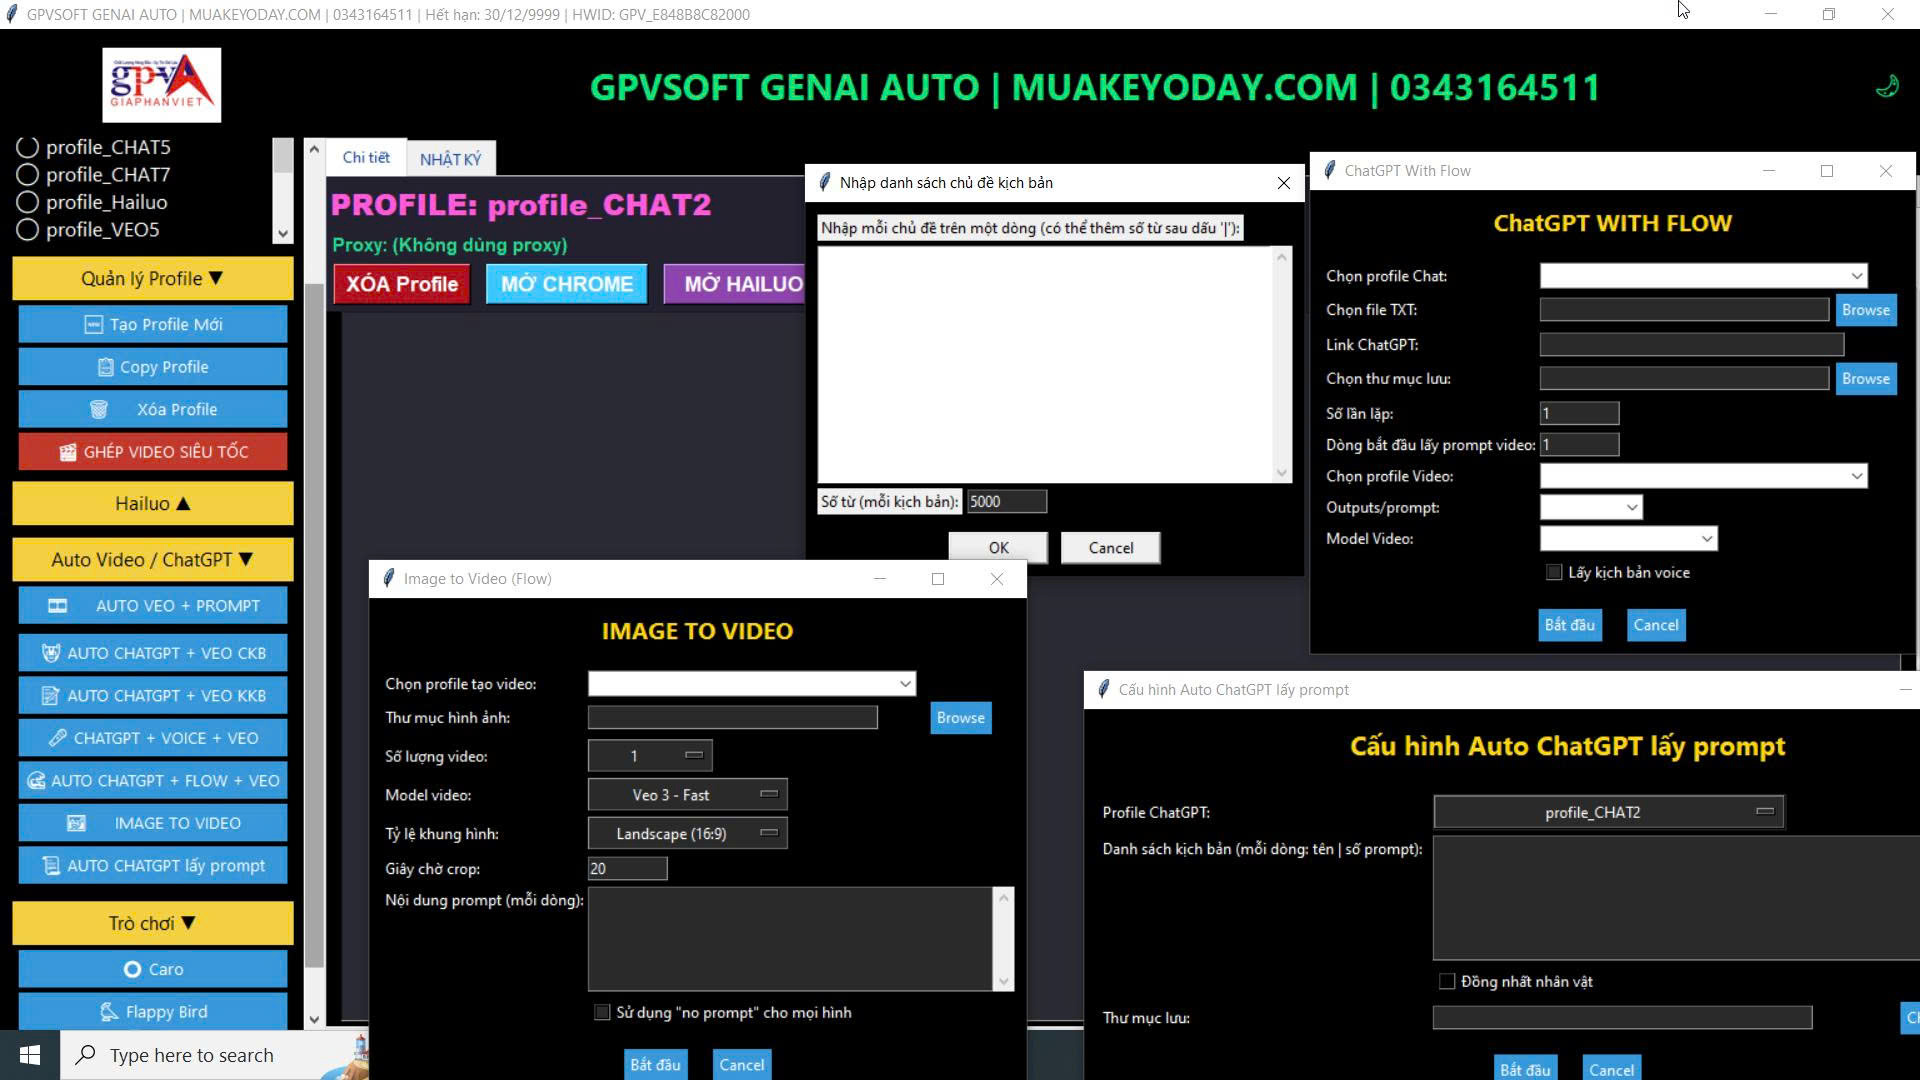The height and width of the screenshot is (1080, 1920).
Task: Minimize the ChatGPT With Flow window
Action: (1769, 171)
